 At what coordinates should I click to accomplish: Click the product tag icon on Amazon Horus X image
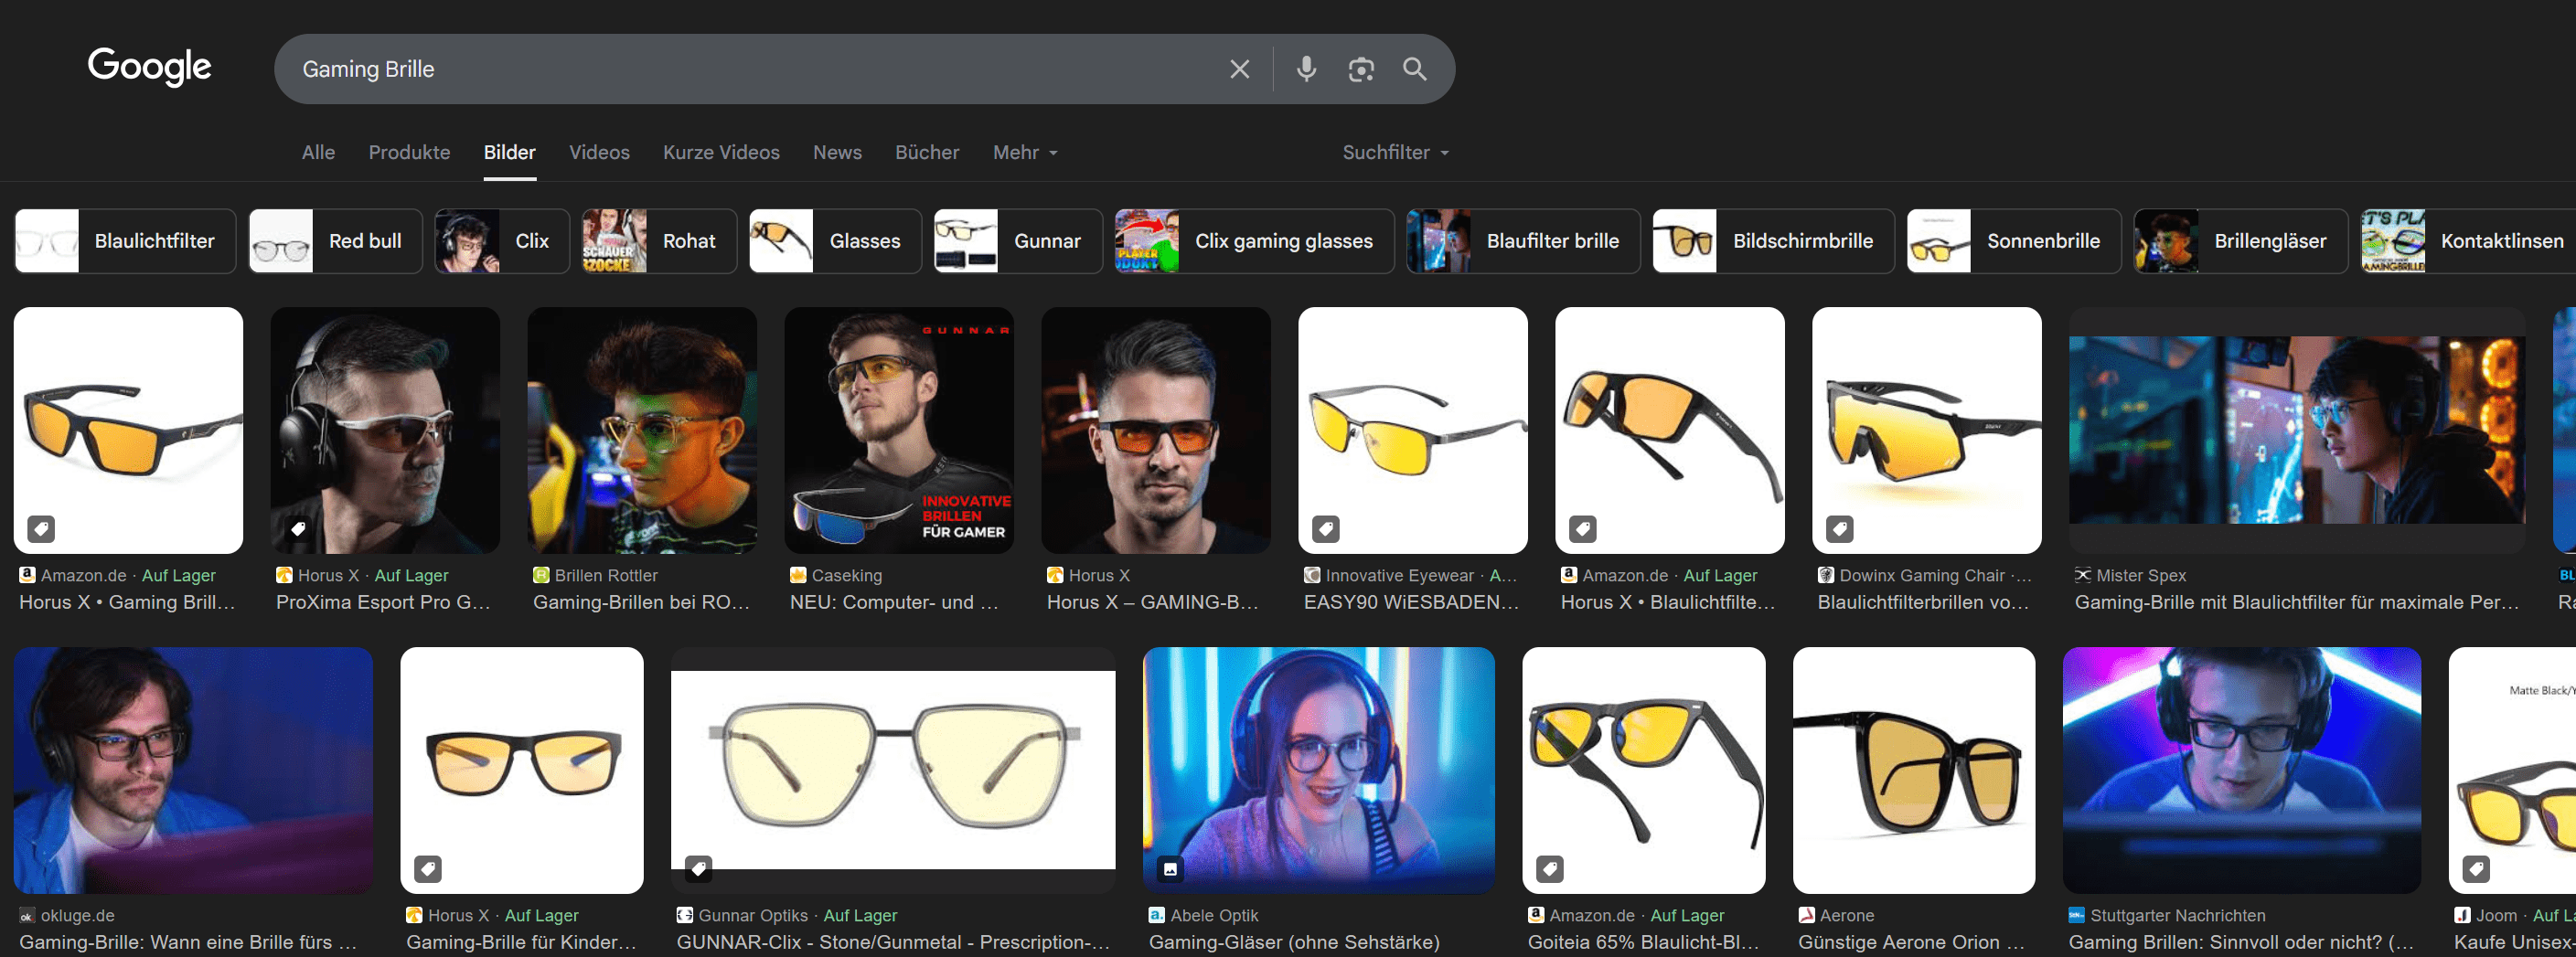pos(41,528)
